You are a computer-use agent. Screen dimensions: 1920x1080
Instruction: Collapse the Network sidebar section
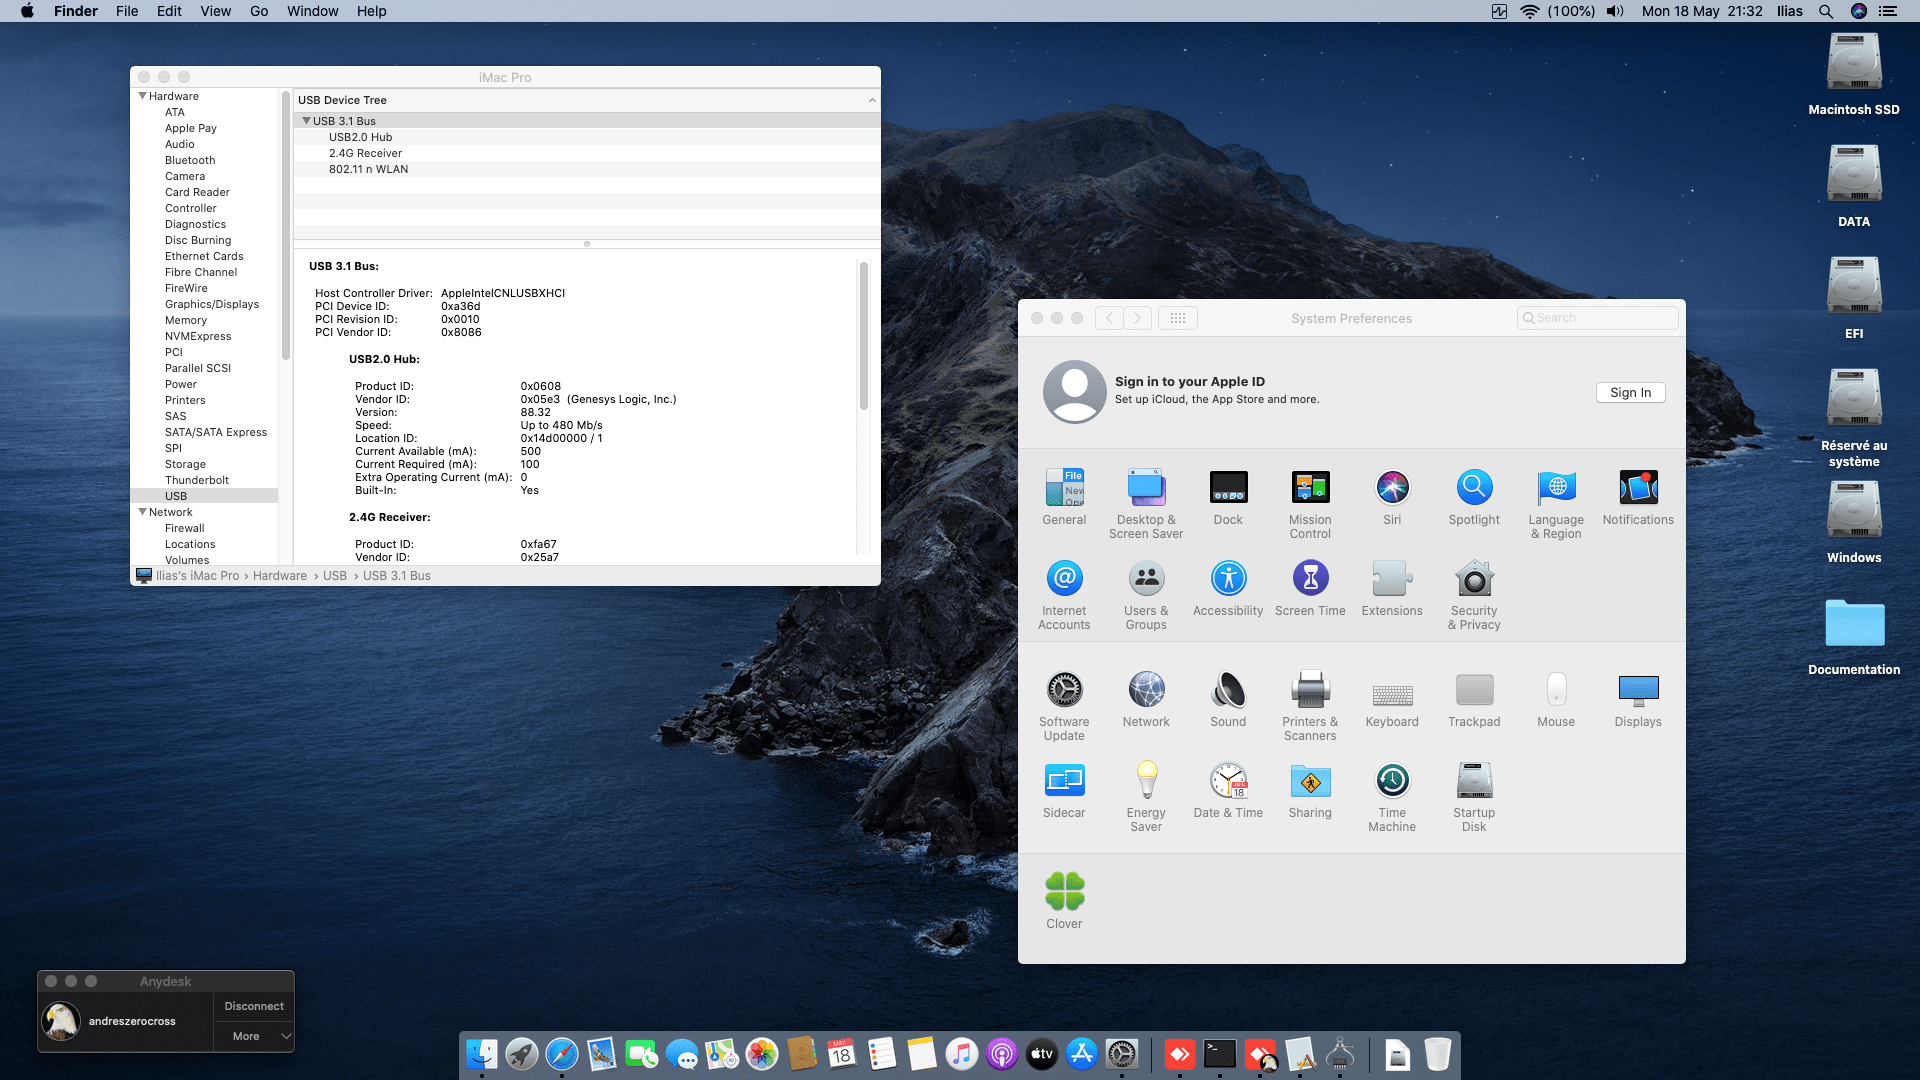click(x=142, y=512)
